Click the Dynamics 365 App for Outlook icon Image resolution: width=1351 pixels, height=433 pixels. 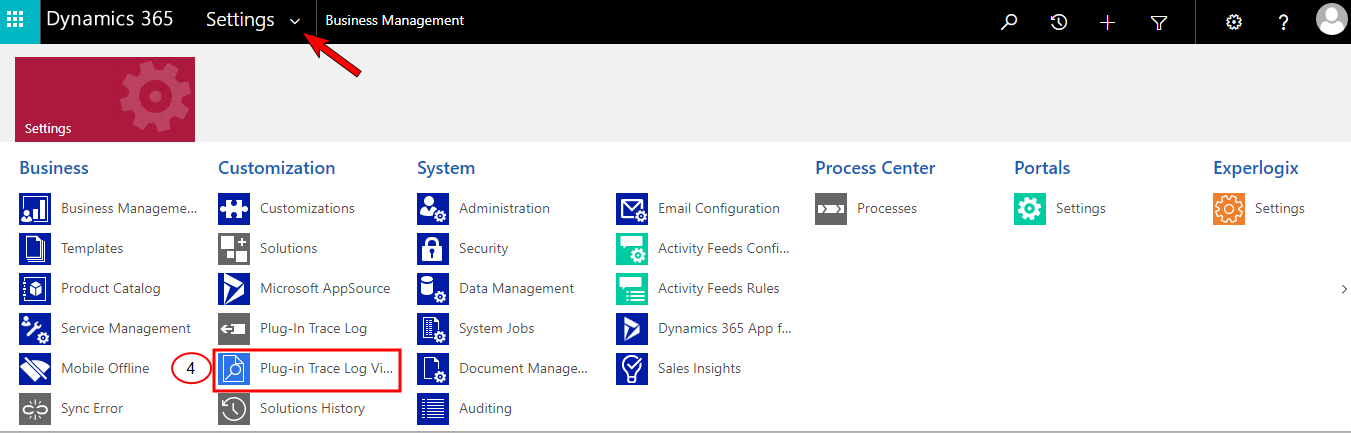coord(632,329)
